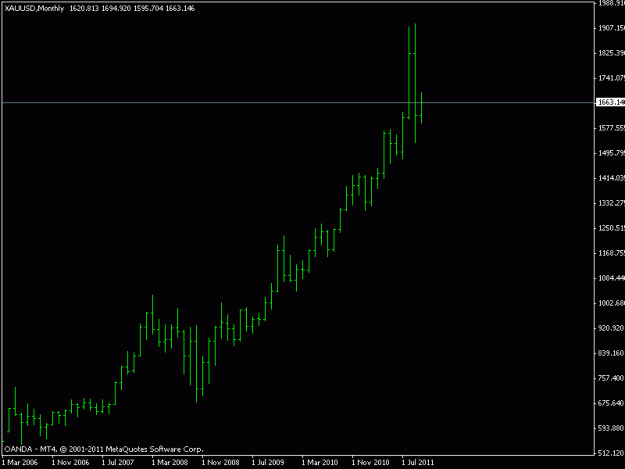Click the 1825.39 price axis label
The image size is (625, 469).
(x=611, y=53)
